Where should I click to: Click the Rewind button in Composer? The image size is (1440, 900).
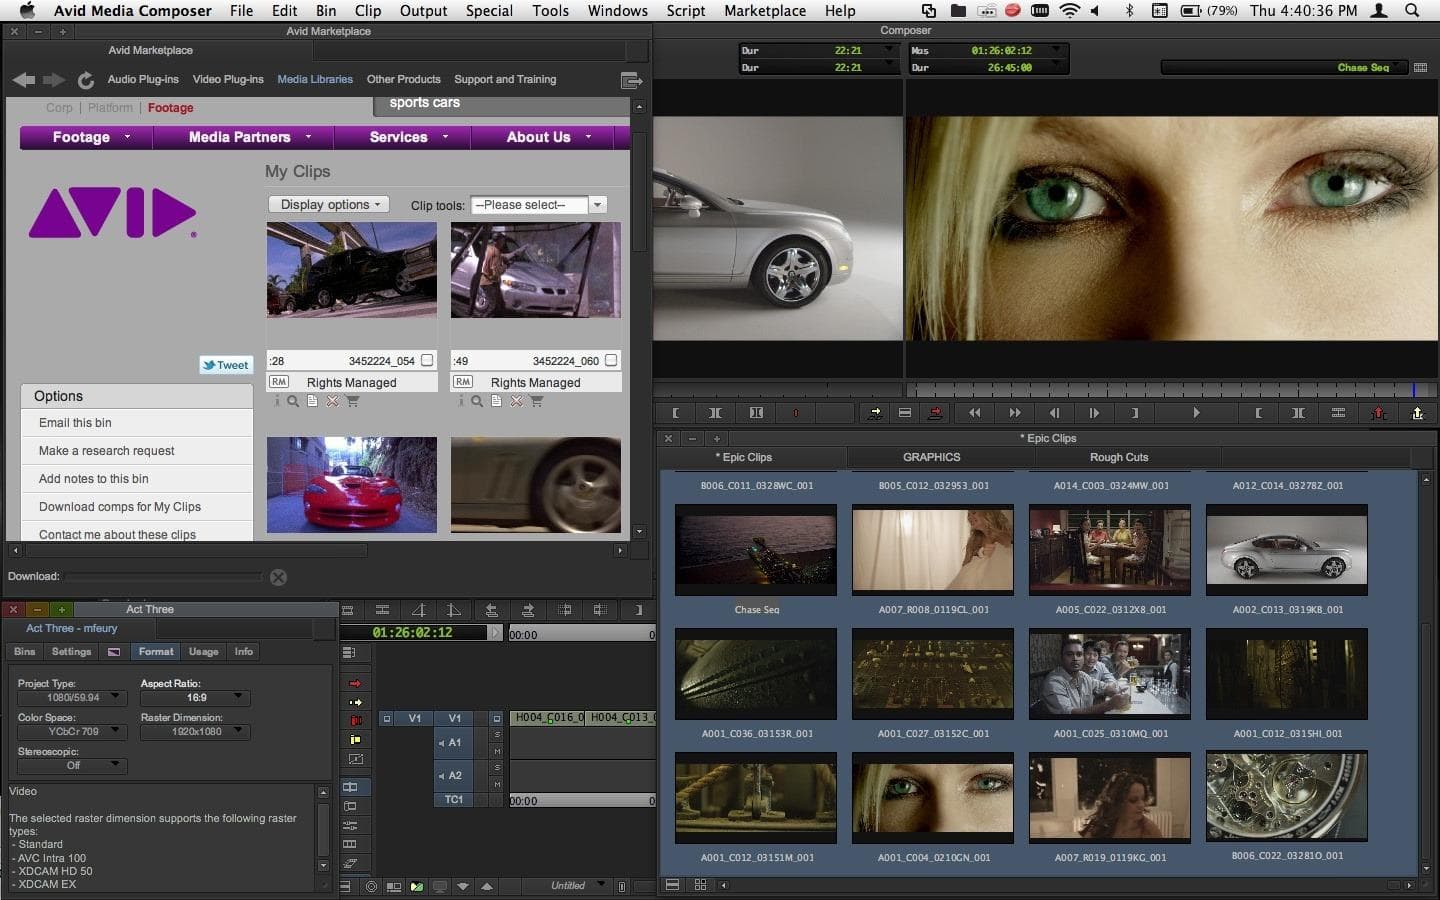[x=974, y=412]
